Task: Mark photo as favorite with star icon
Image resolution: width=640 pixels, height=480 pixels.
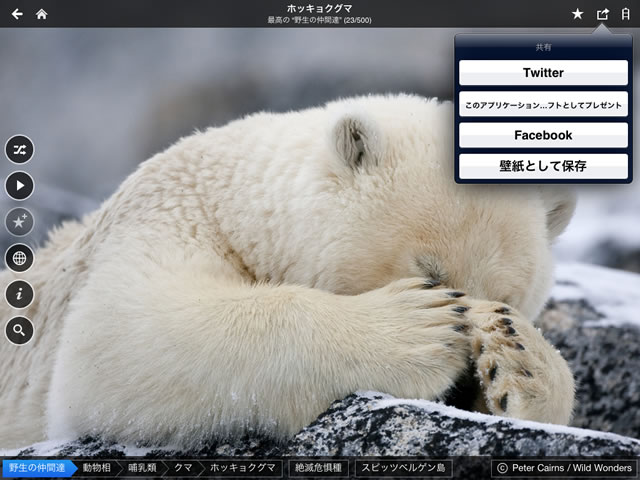Action: point(577,14)
